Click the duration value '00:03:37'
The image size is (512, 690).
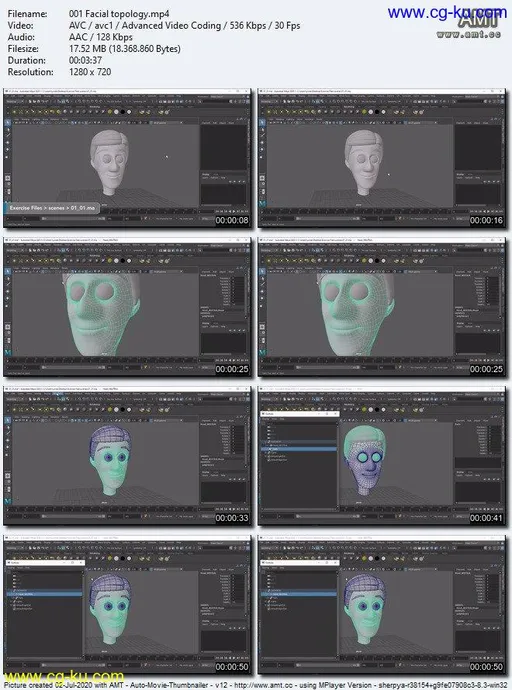[85, 60]
